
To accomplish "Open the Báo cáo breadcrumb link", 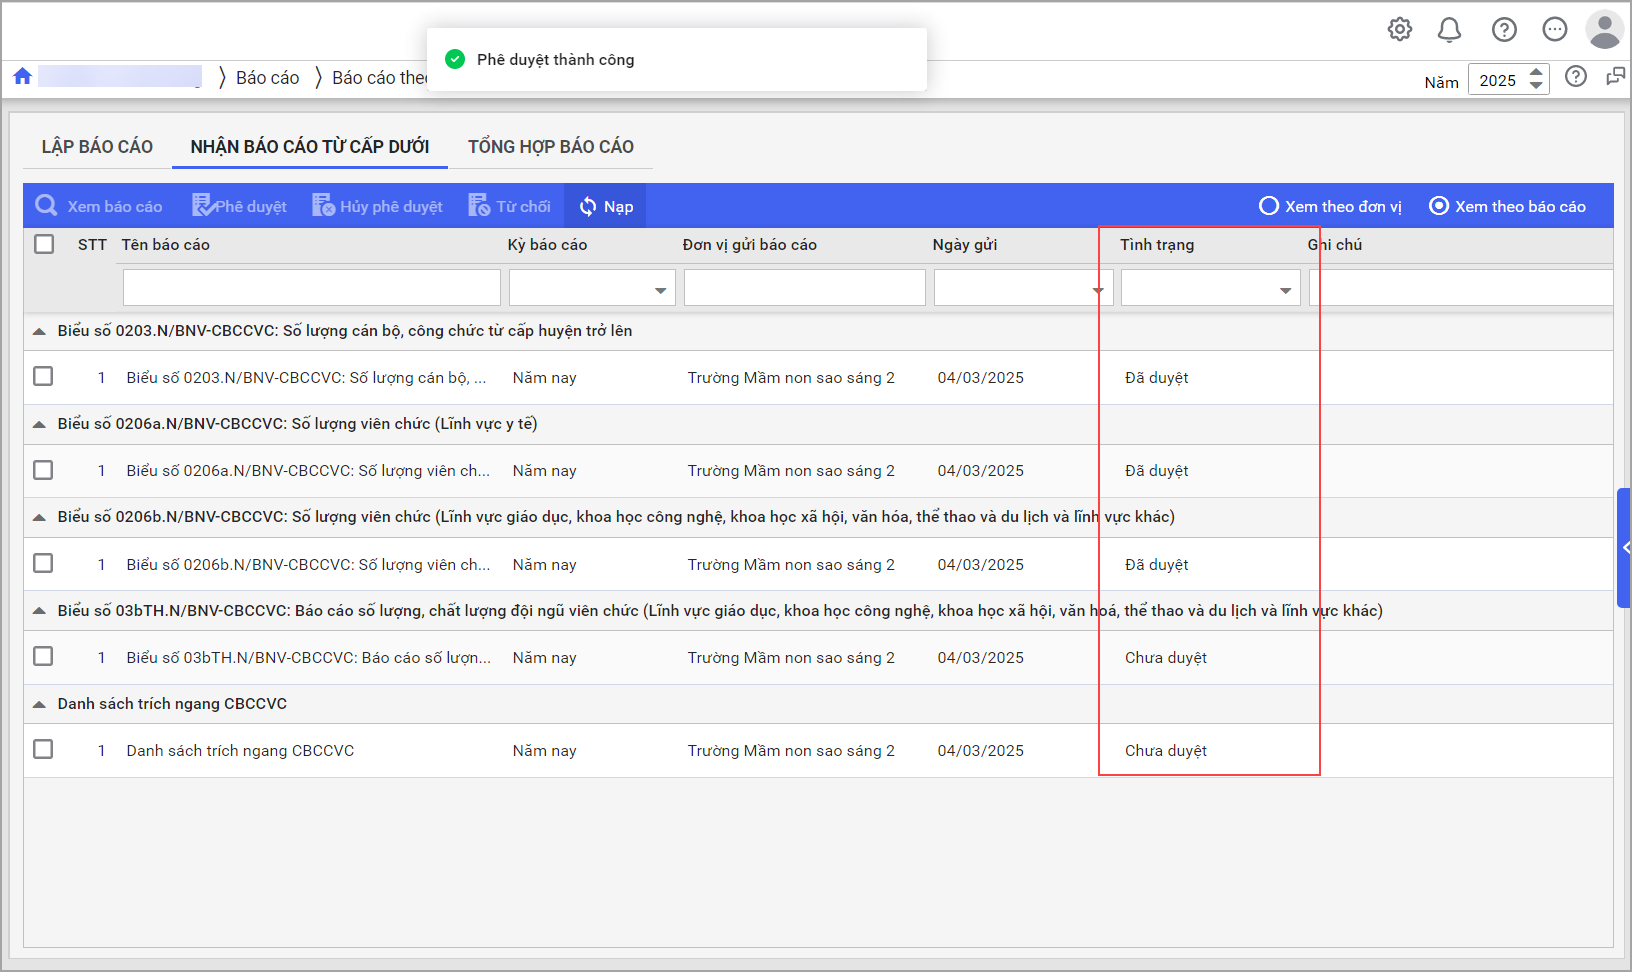I will tap(267, 78).
